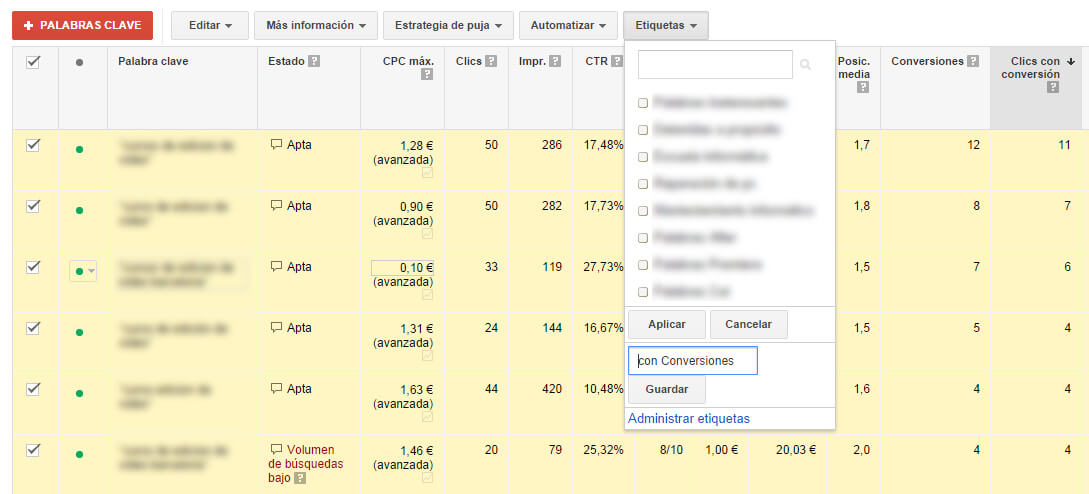The height and width of the screenshot is (494, 1089).
Task: Click the help icon next to Estado
Action: click(x=314, y=62)
